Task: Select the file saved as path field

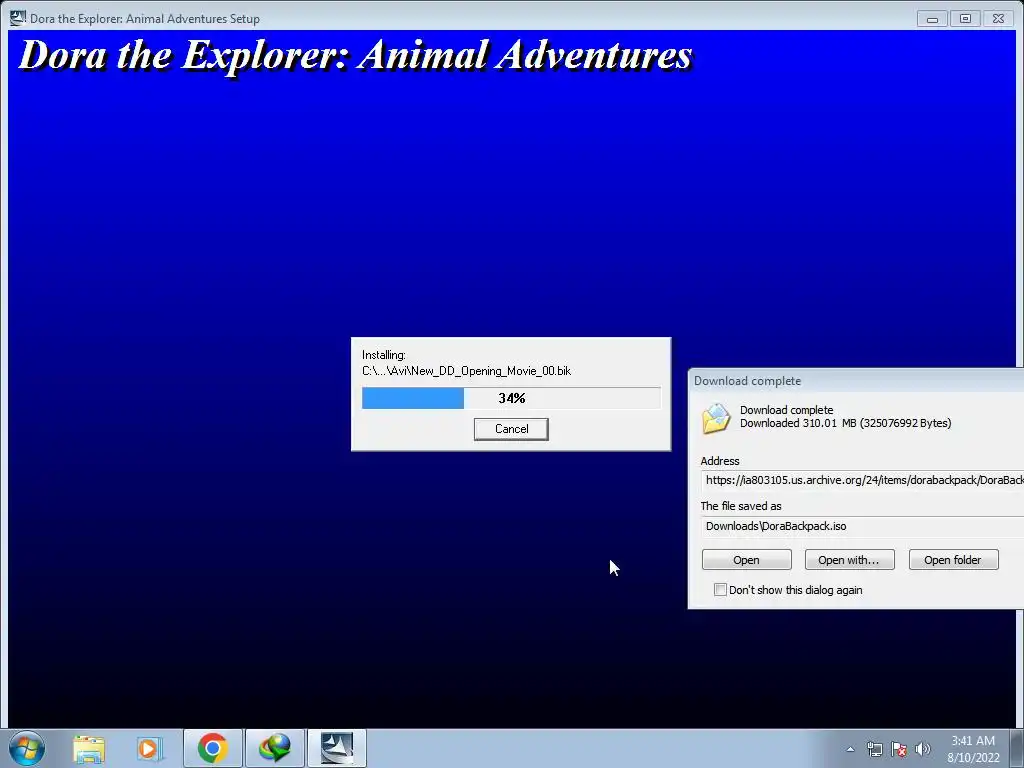Action: [862, 526]
